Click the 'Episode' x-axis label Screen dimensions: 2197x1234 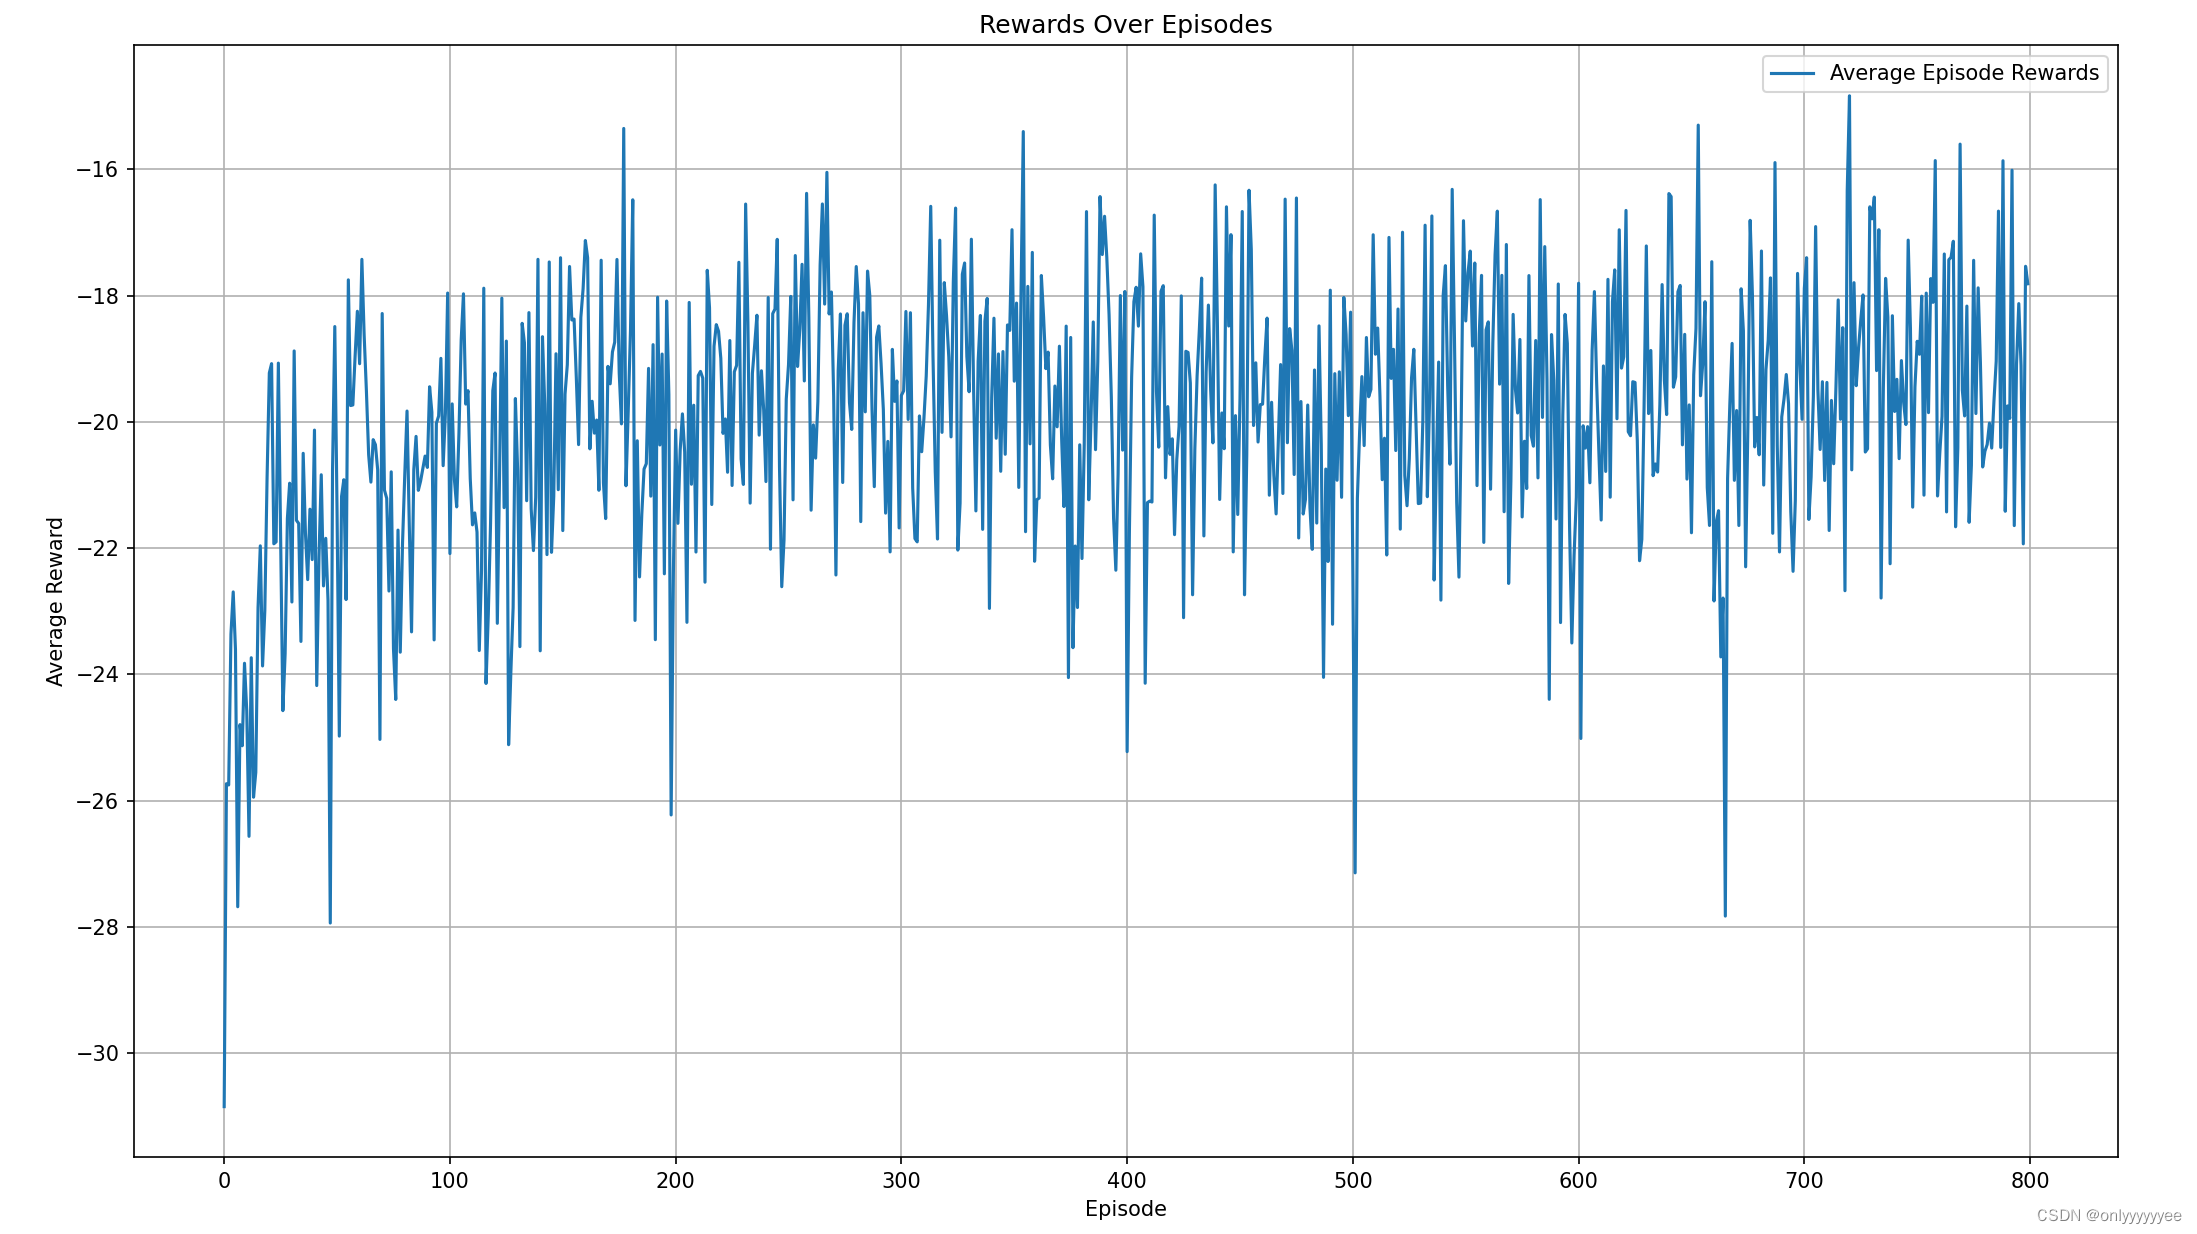pyautogui.click(x=1125, y=1209)
